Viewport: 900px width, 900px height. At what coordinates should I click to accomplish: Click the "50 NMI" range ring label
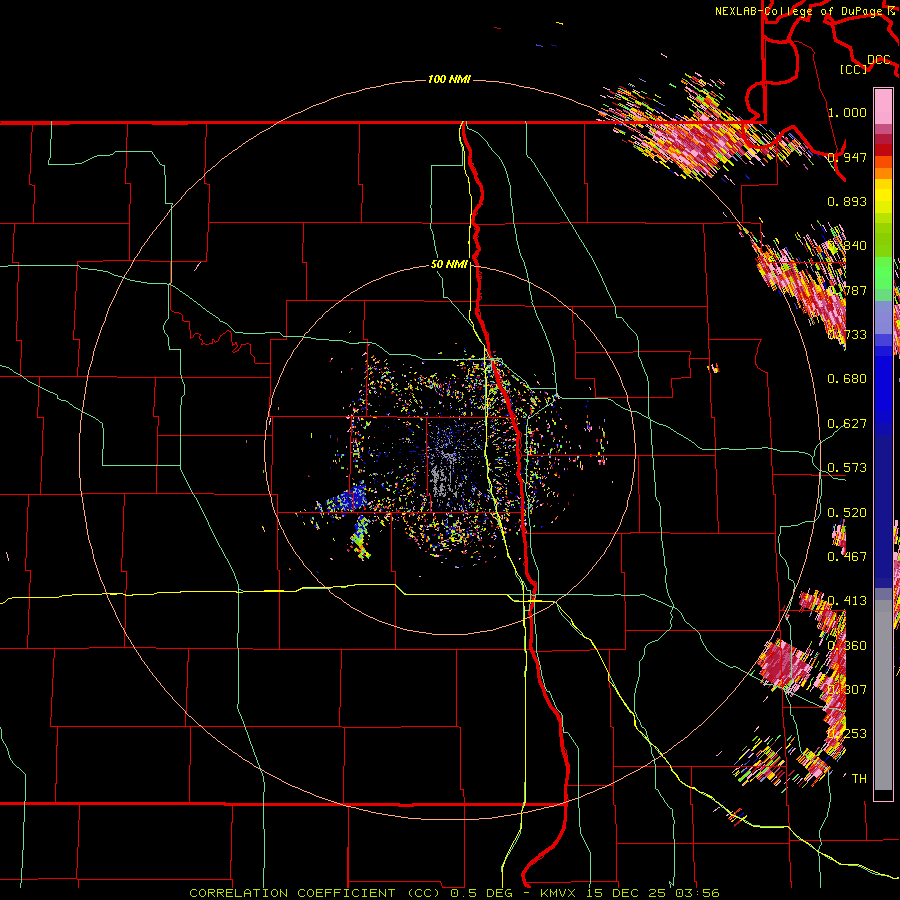coord(449,265)
